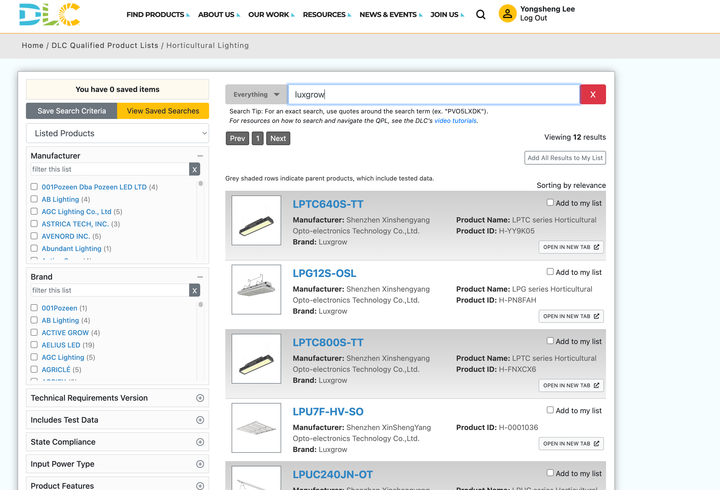Check Add to my list for LPTC800S-TT
Image resolution: width=720 pixels, height=490 pixels.
tap(550, 341)
